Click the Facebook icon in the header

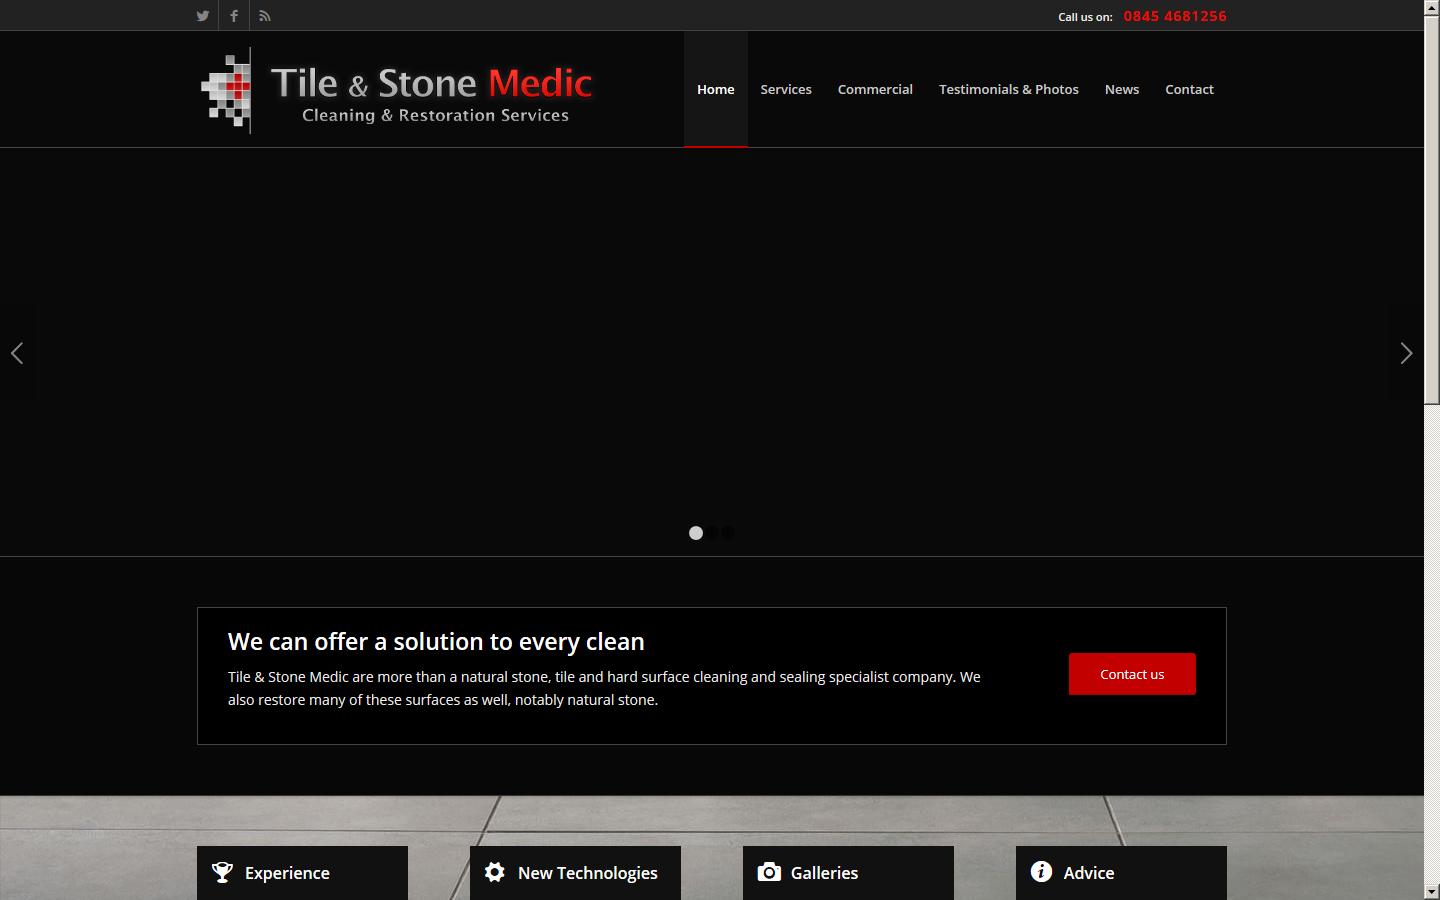click(x=233, y=15)
